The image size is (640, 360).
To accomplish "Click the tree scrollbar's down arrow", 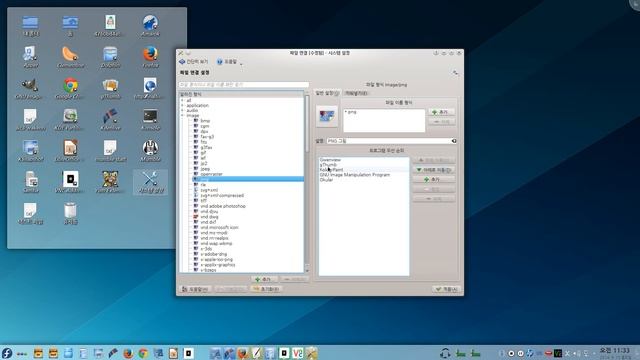I will tap(307, 271).
